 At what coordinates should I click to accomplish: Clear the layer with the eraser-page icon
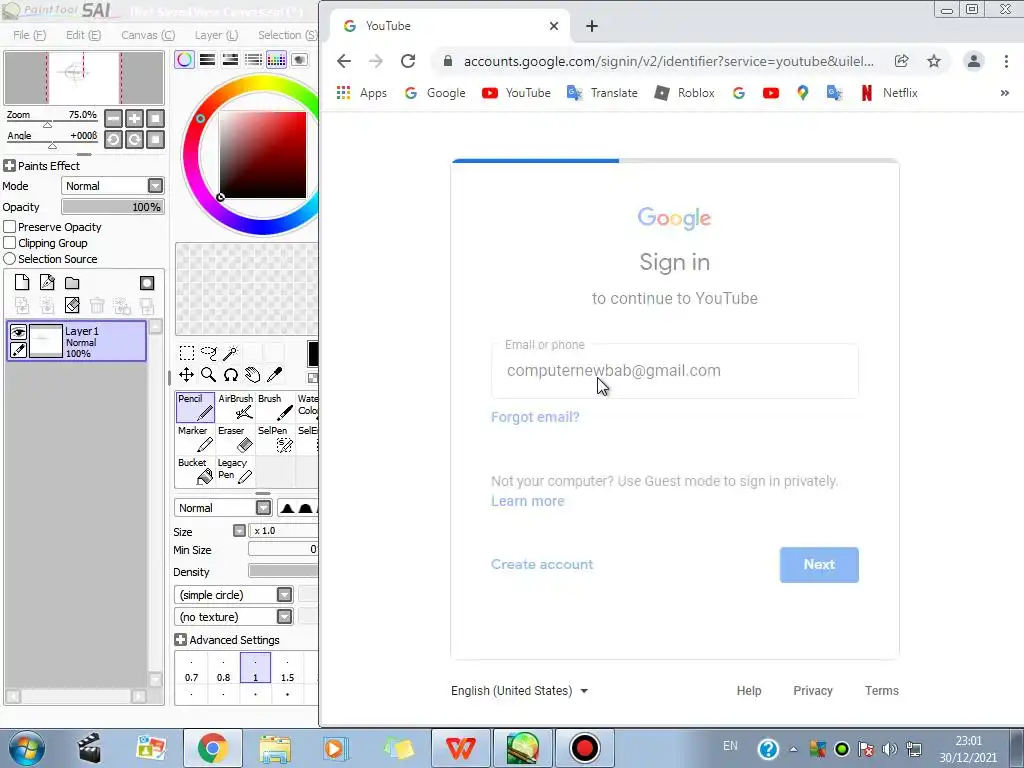[72, 305]
